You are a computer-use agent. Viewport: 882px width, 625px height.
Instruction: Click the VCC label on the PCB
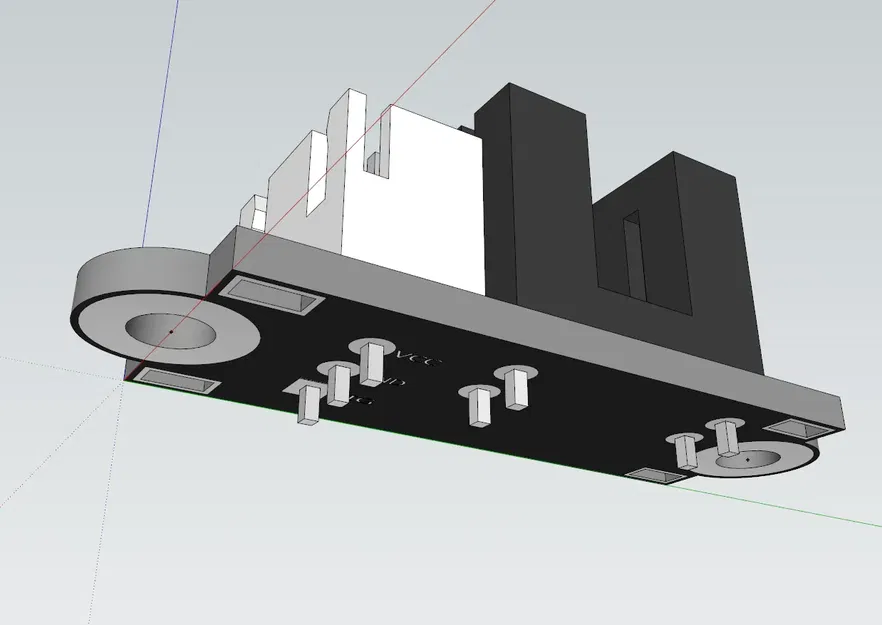[x=418, y=357]
